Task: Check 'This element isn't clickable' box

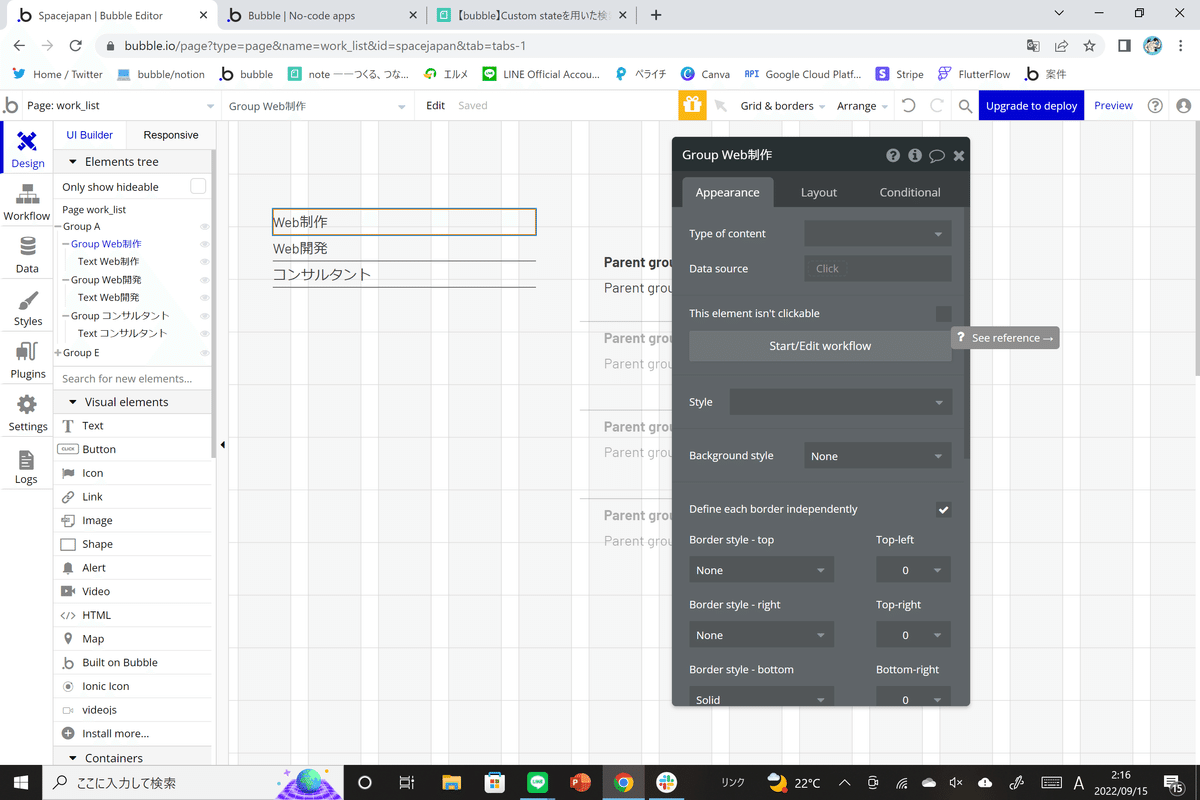Action: tap(943, 314)
